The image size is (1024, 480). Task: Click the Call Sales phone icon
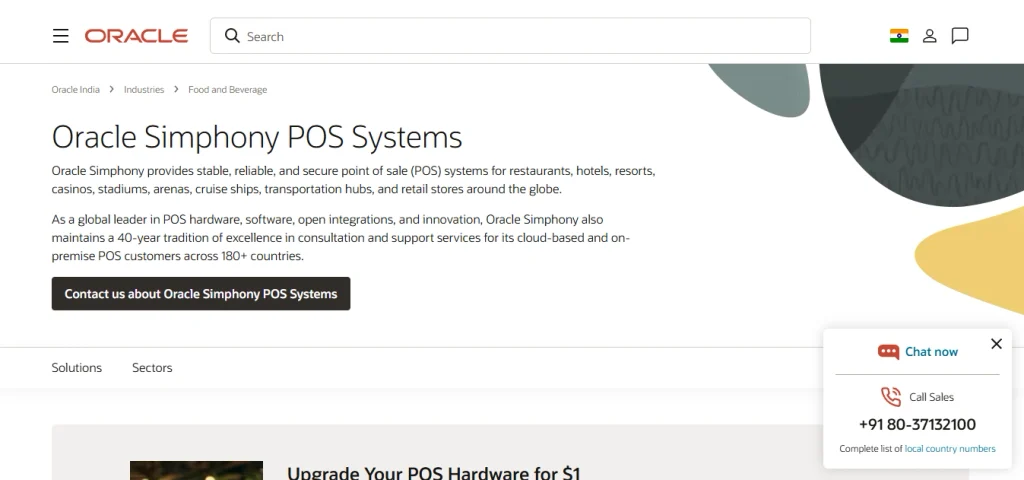tap(891, 396)
